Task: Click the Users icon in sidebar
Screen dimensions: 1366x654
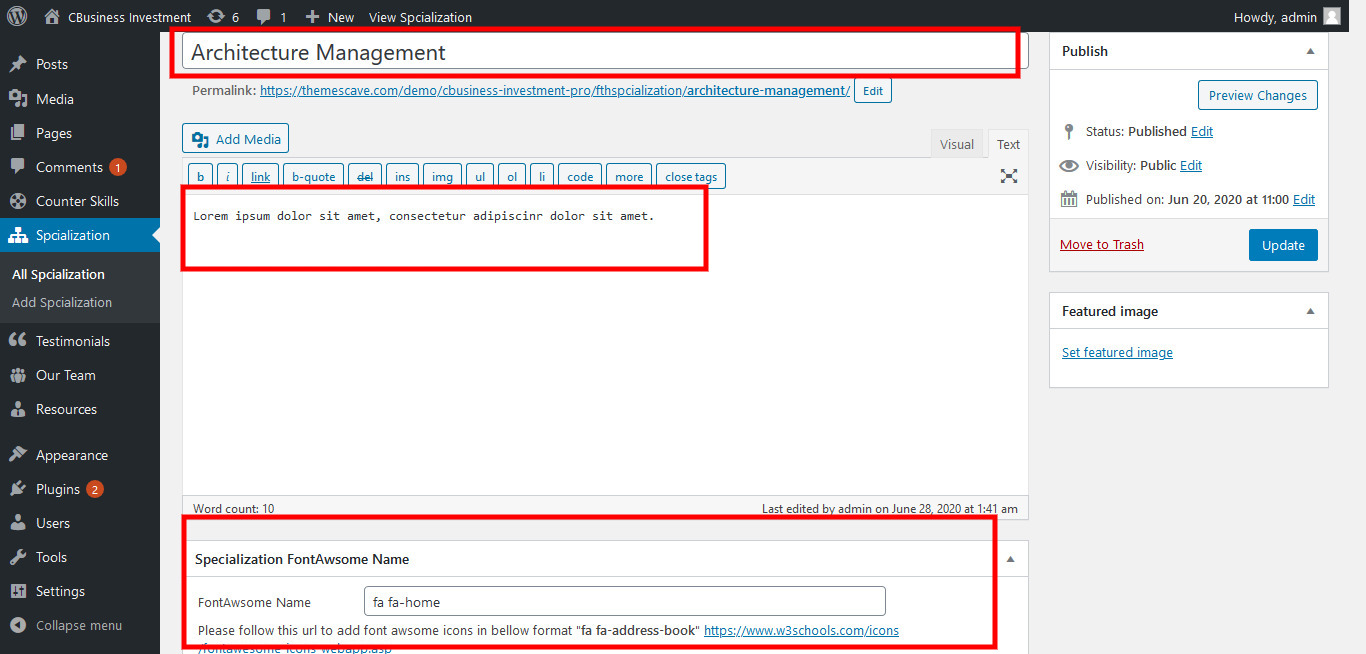Action: click(18, 523)
